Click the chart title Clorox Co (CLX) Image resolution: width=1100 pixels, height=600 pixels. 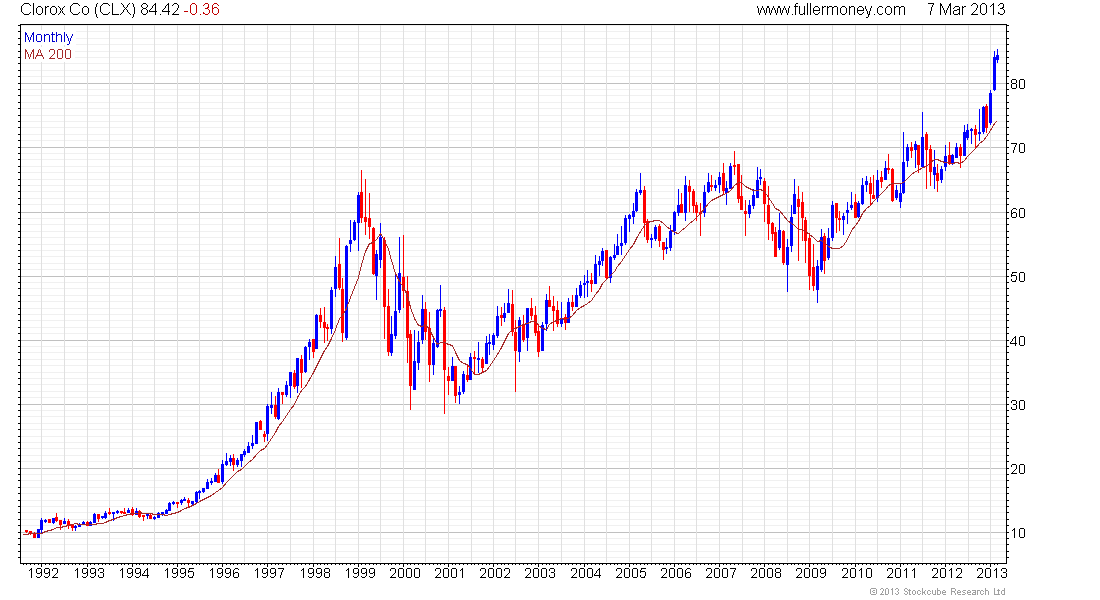(78, 10)
